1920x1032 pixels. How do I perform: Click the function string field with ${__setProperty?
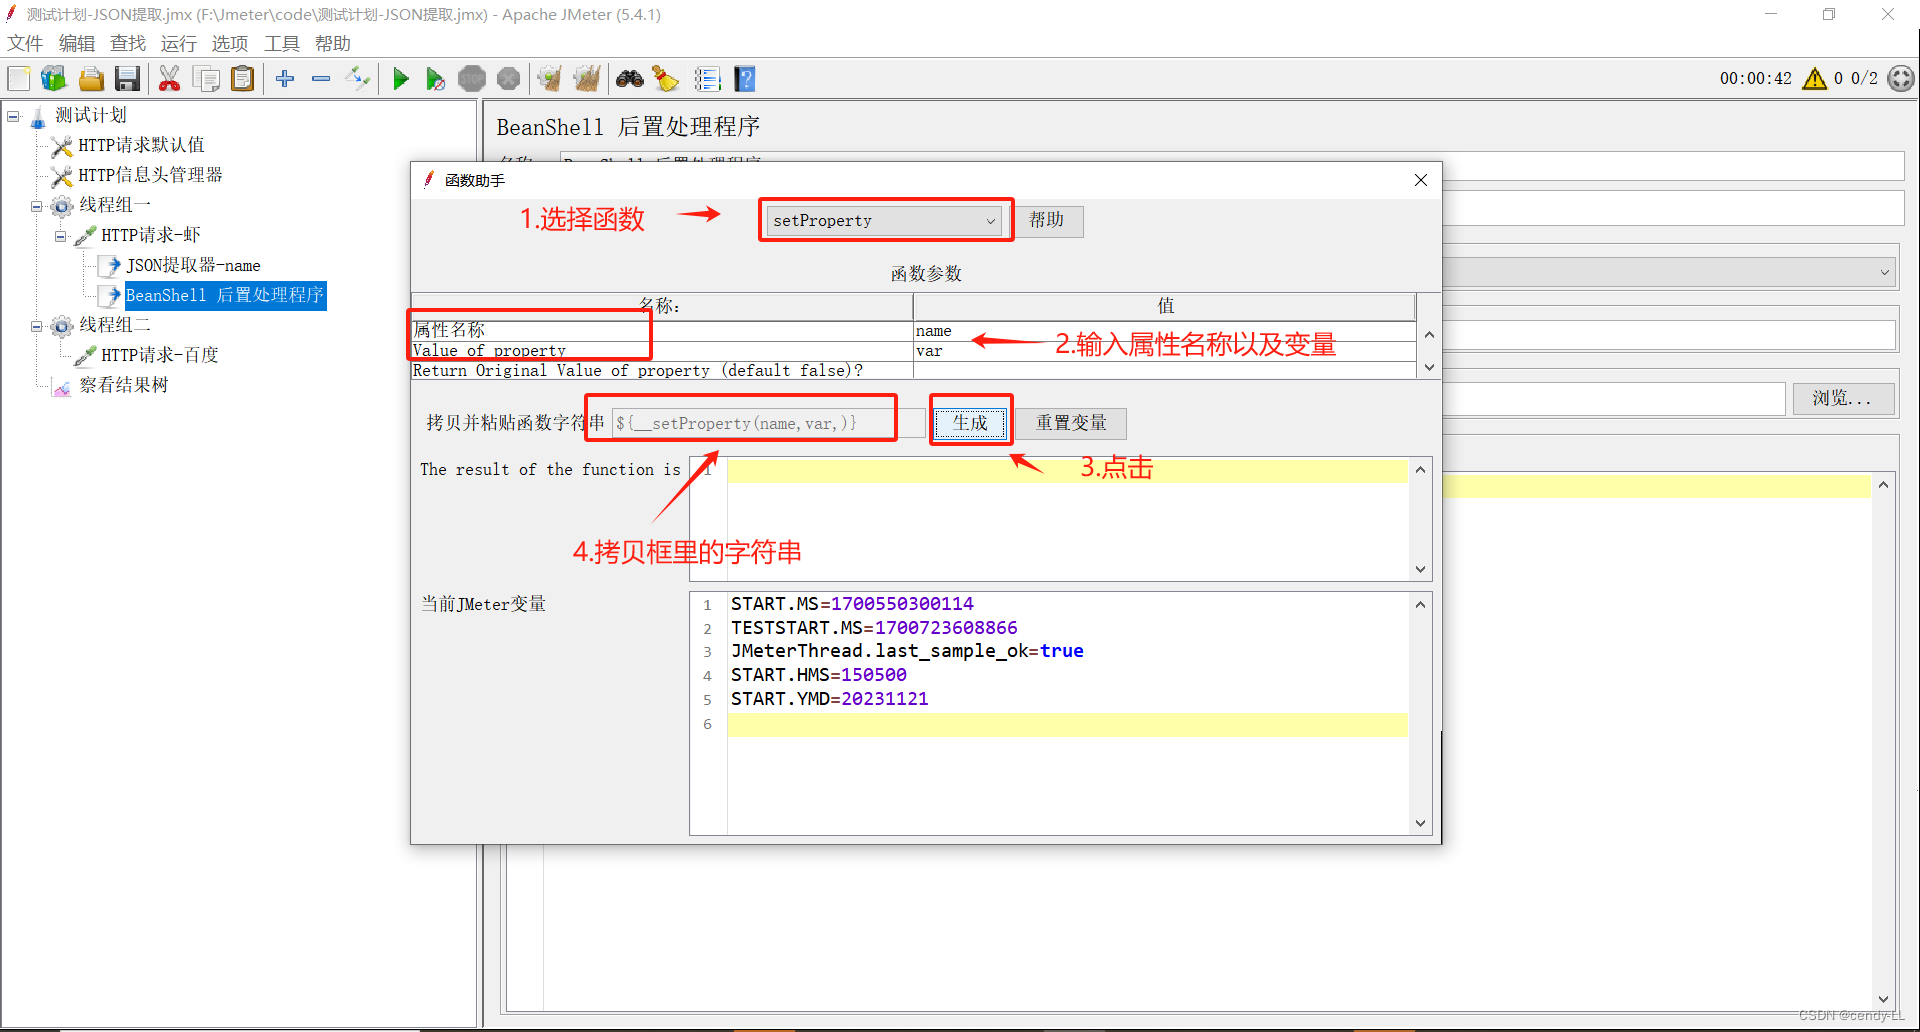pos(767,423)
